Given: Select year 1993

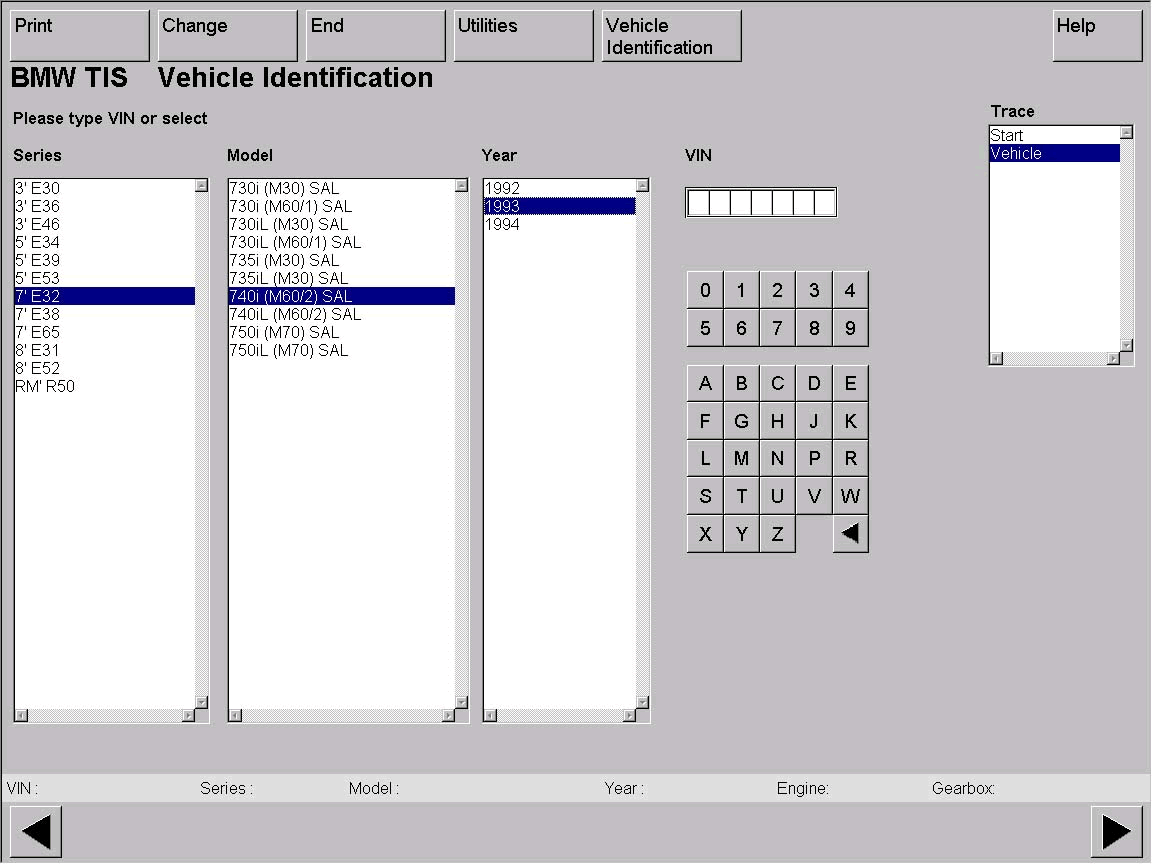Looking at the screenshot, I should click(x=559, y=206).
